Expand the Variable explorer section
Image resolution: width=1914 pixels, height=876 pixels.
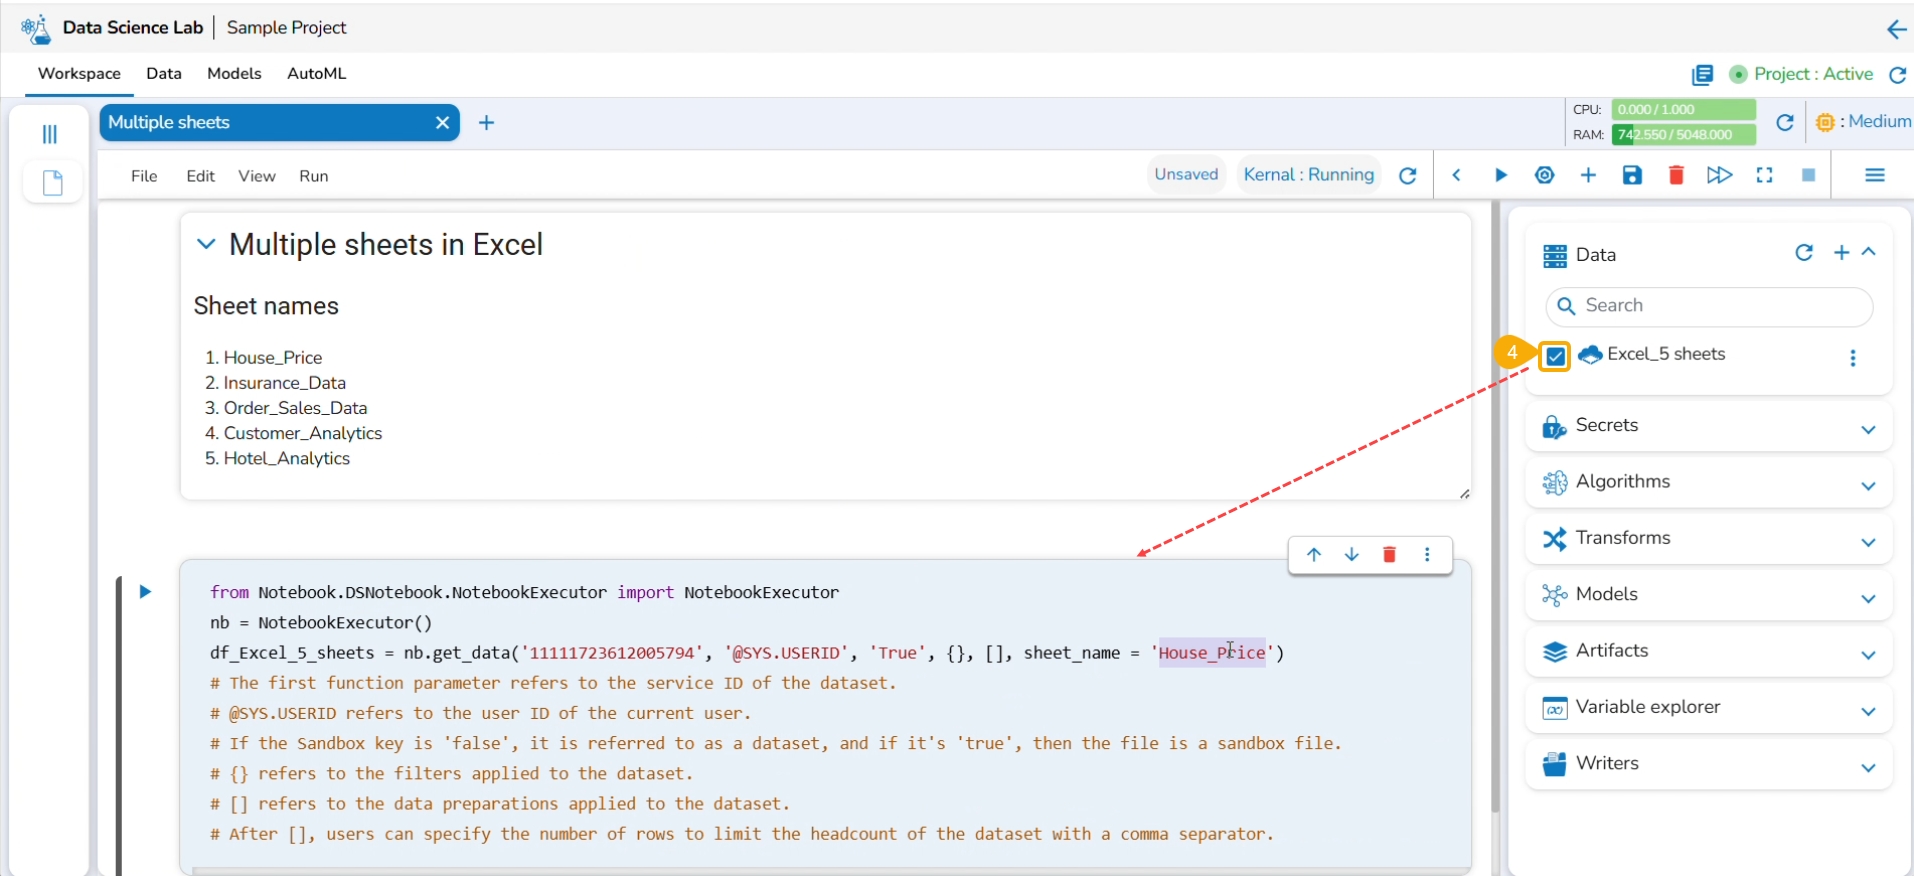pos(1867,711)
